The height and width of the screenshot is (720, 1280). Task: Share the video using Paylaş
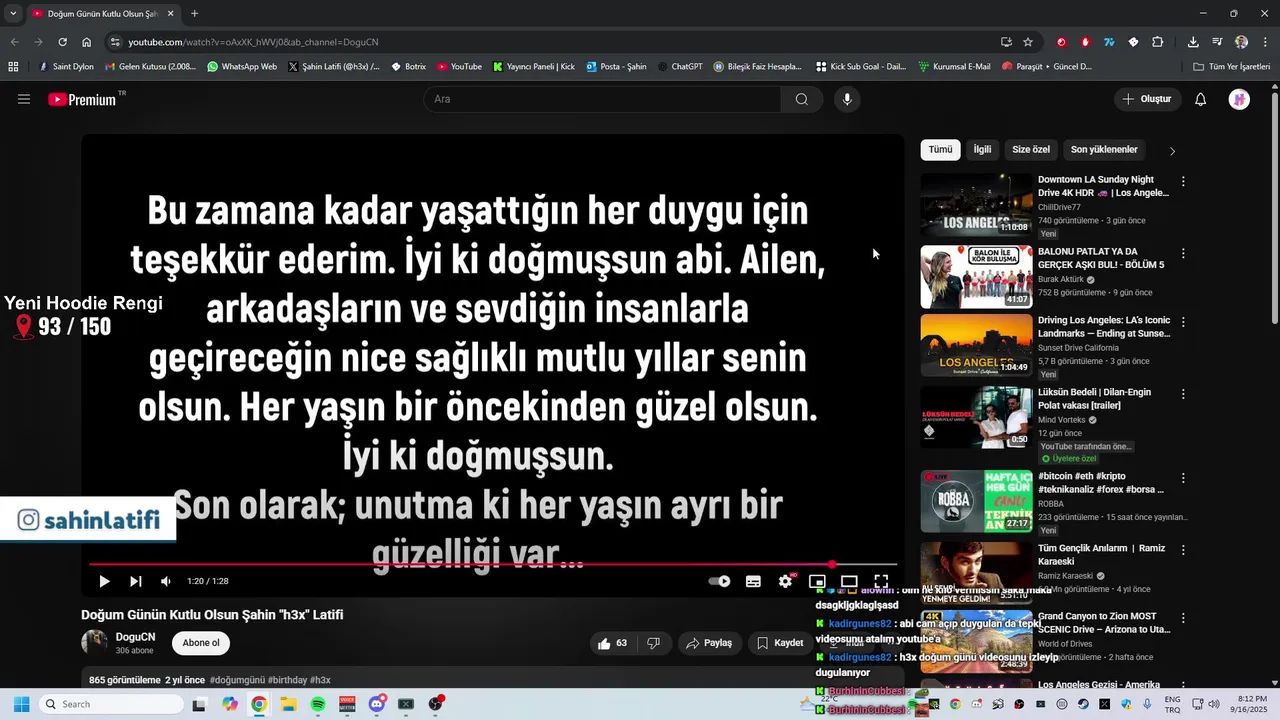point(709,643)
